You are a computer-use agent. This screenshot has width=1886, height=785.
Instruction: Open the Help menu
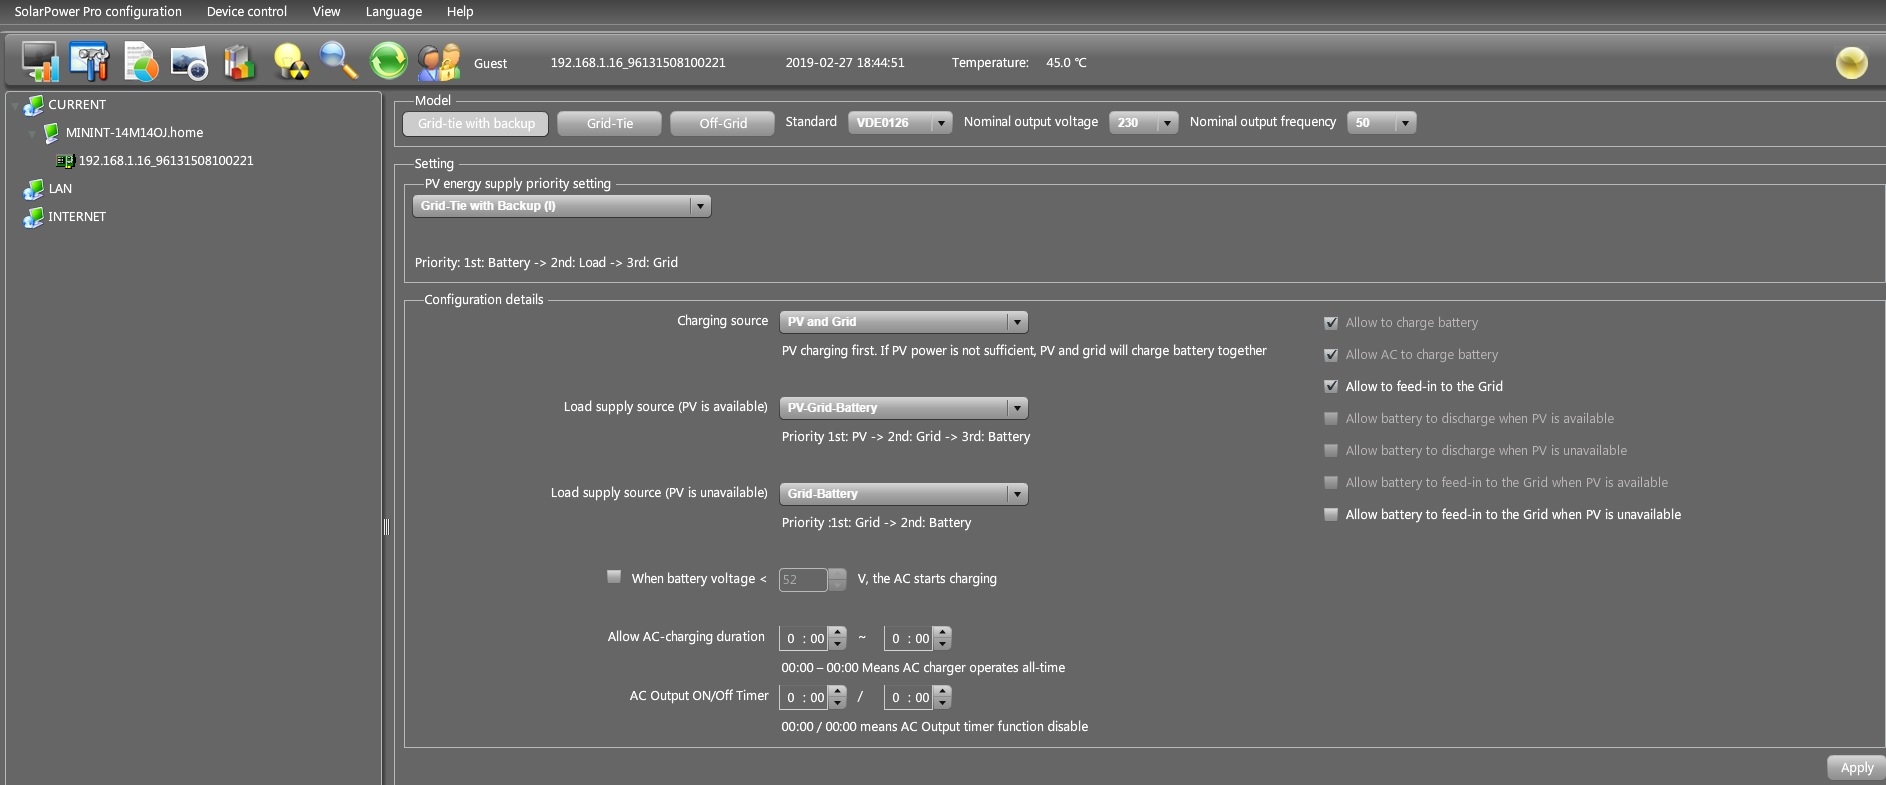(x=460, y=12)
